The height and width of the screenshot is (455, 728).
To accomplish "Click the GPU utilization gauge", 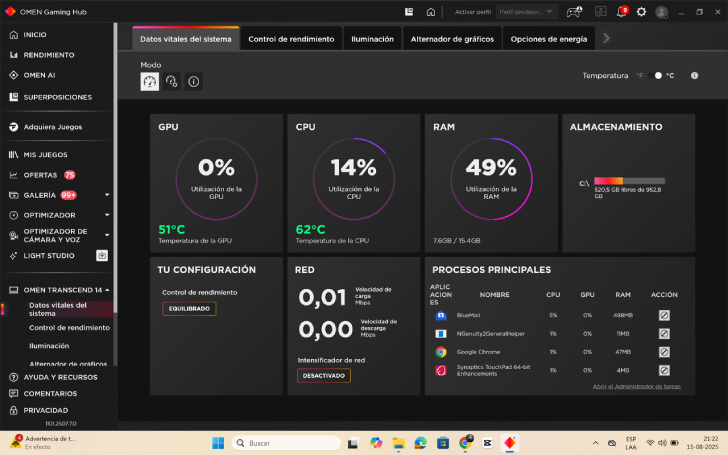I will (216, 179).
